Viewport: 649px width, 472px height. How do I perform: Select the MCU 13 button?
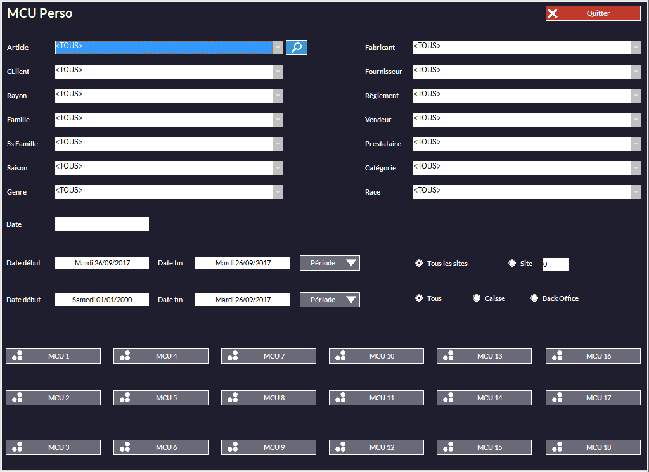point(485,356)
